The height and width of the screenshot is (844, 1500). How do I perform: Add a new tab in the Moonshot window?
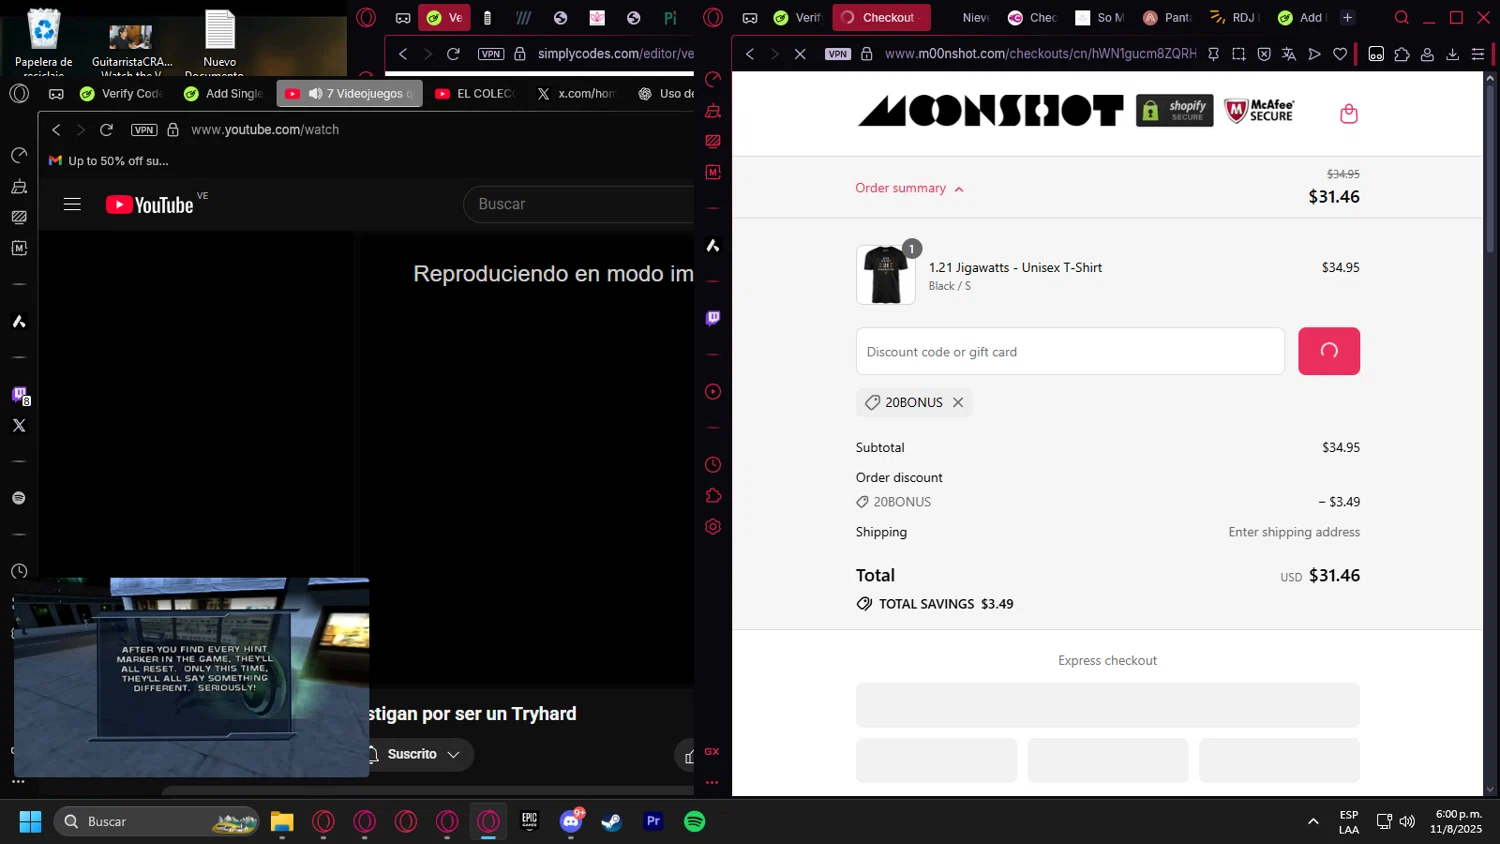point(1347,17)
